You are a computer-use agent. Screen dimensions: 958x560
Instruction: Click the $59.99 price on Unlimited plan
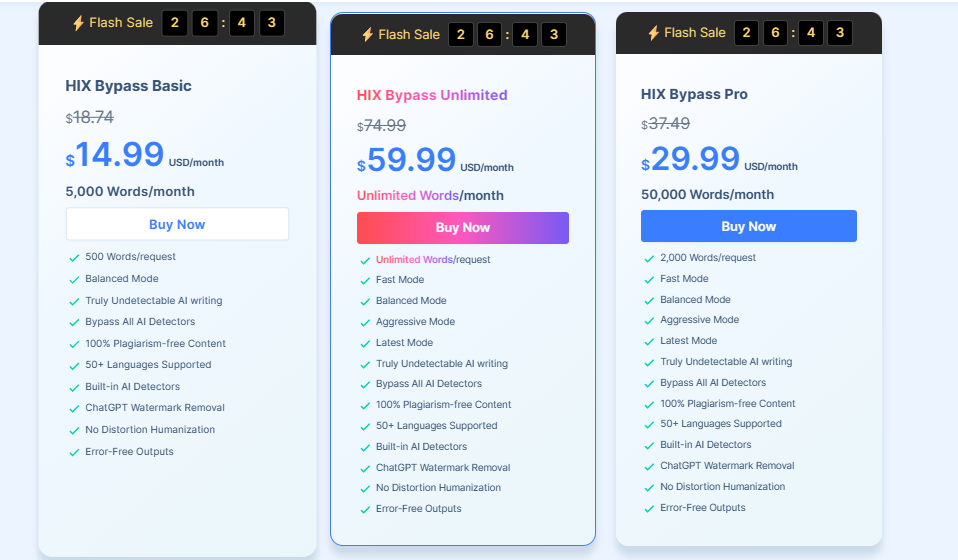(406, 160)
